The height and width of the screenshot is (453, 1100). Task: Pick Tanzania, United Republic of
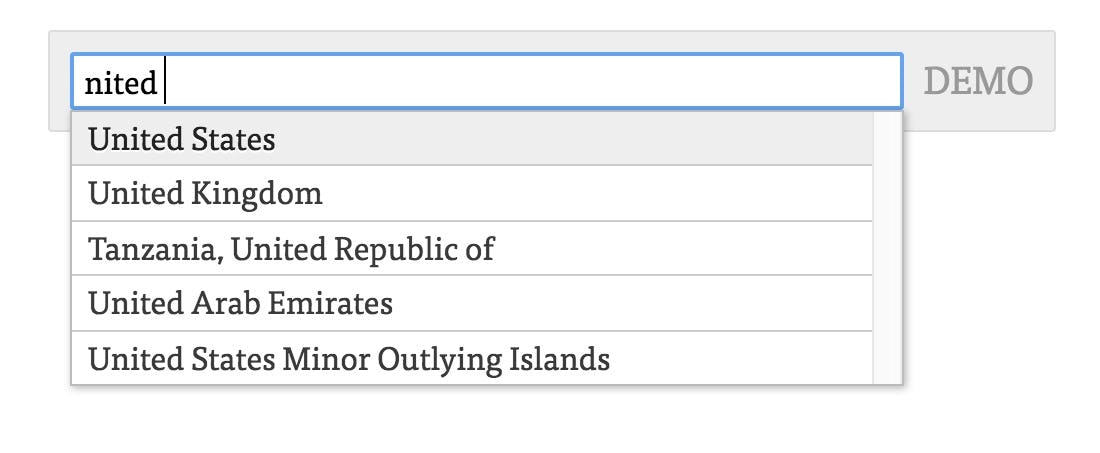[x=291, y=248]
